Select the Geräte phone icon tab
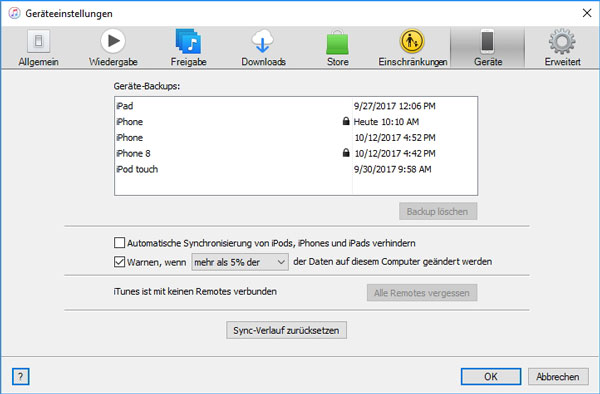Viewport: 600px width, 394px height. [488, 48]
